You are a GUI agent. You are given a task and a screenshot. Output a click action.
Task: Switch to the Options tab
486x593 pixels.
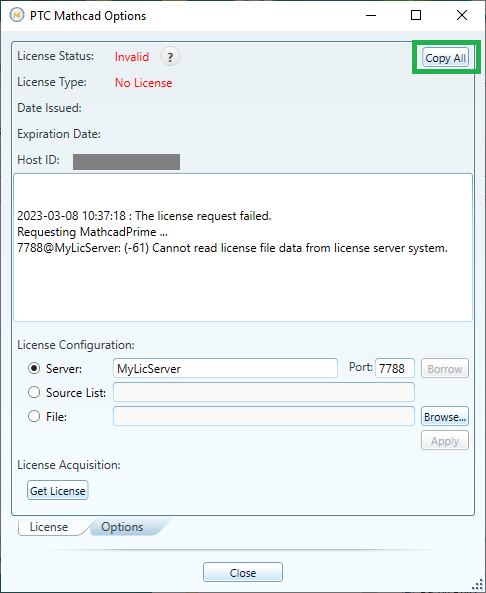pyautogui.click(x=122, y=527)
